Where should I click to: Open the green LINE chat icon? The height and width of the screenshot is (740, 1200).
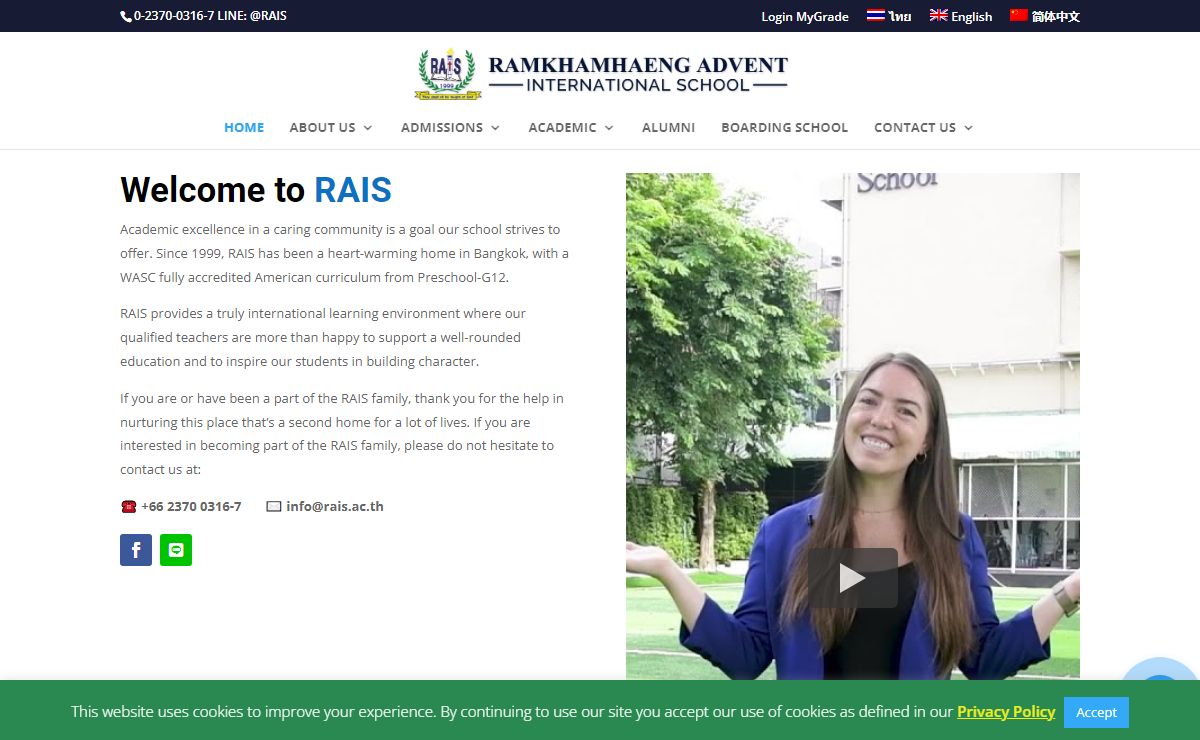[x=176, y=550]
